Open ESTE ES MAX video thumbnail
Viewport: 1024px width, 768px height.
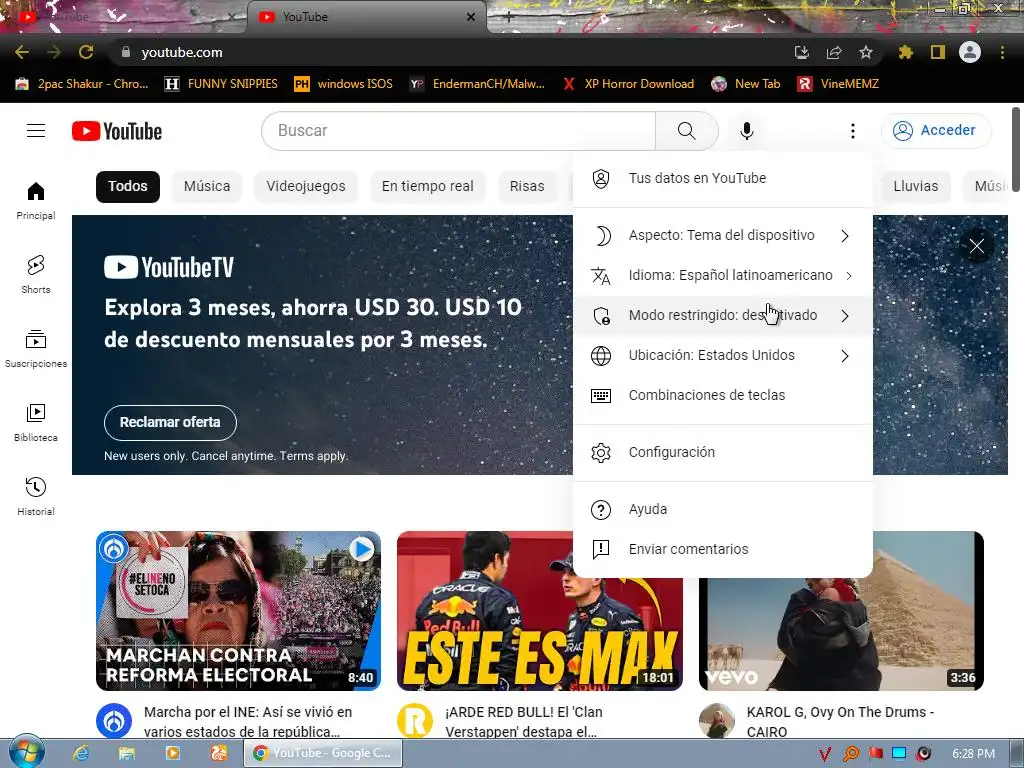pos(539,611)
